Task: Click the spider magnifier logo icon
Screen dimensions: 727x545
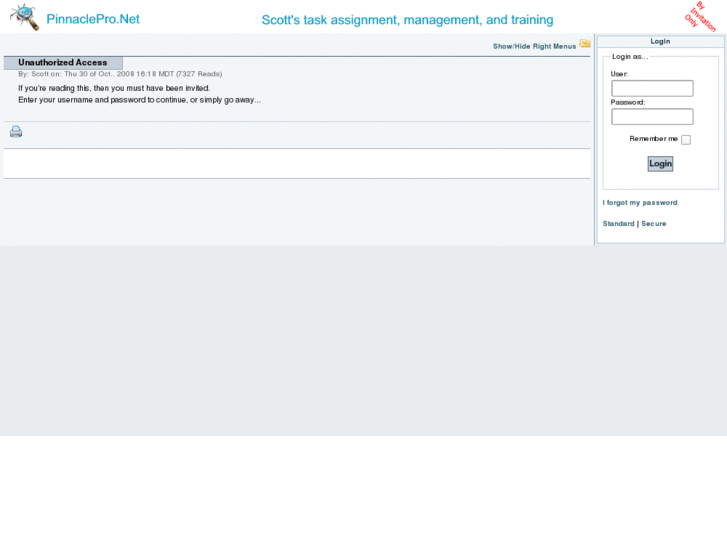Action: 25,17
